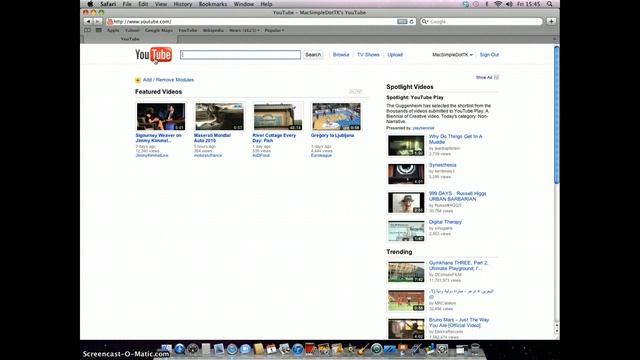The height and width of the screenshot is (360, 640).
Task: Open Google Maps bookmark
Action: 159,31
